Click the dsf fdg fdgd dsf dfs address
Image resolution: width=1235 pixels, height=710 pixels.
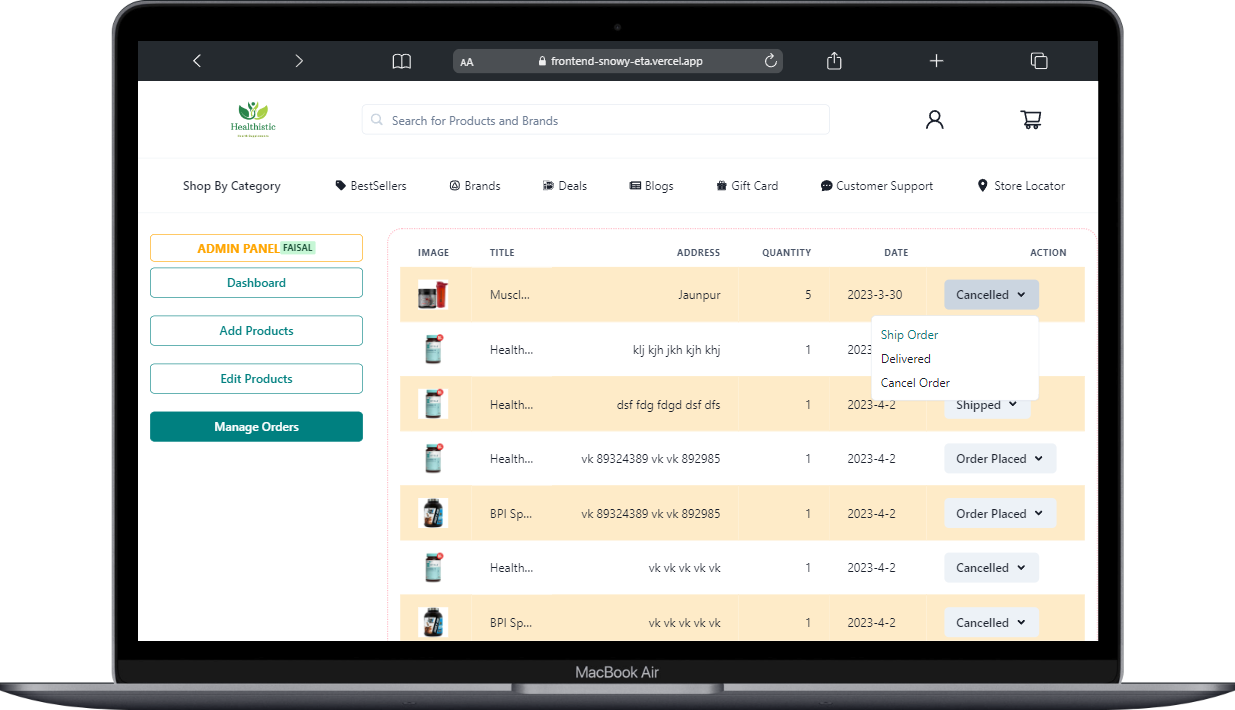tap(668, 405)
